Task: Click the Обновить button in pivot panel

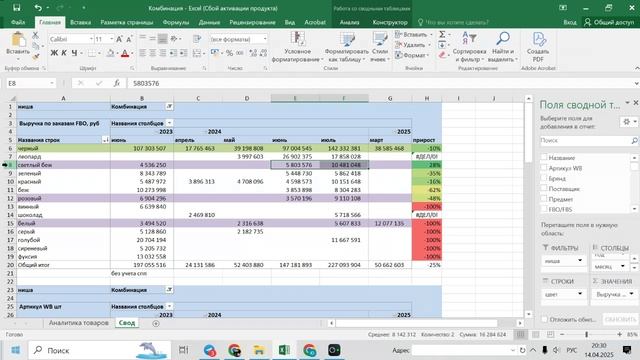Action: 620,319
